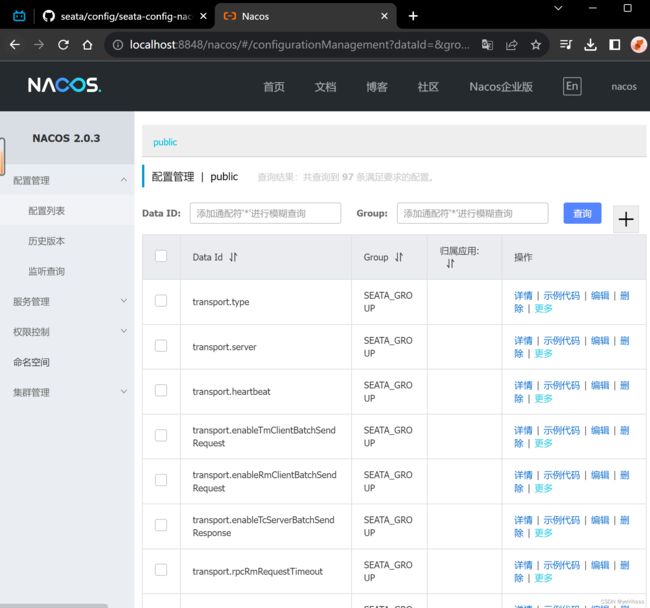
Task: Open the media control playlist icon
Action: point(566,44)
